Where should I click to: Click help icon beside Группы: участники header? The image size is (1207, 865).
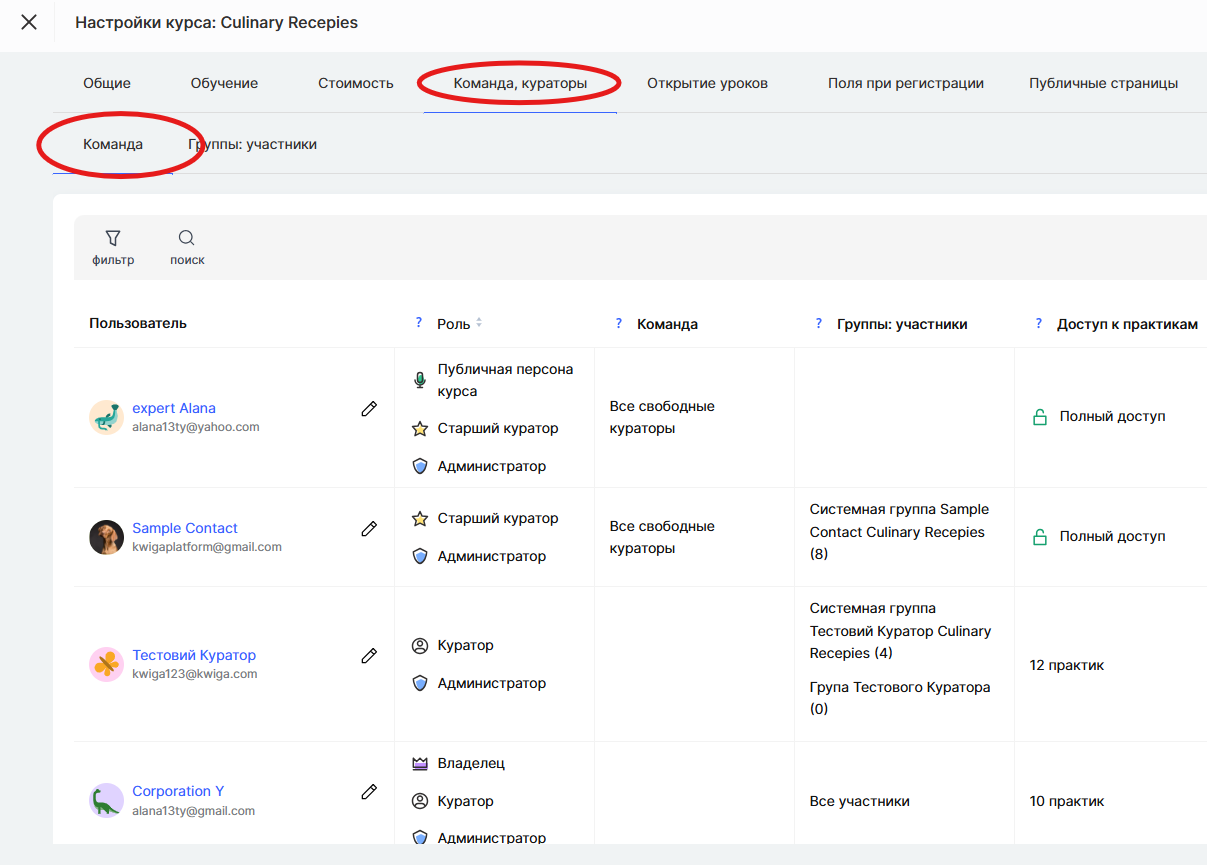pyautogui.click(x=819, y=323)
